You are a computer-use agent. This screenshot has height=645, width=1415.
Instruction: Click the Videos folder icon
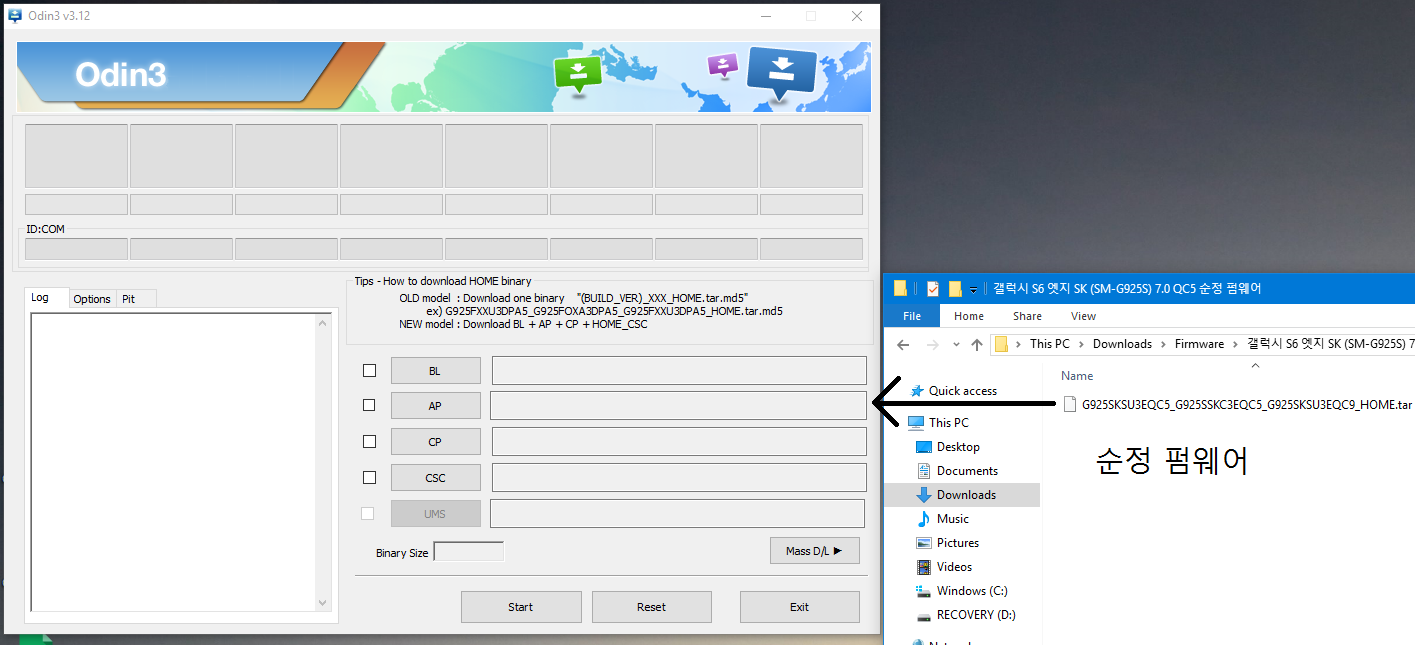pos(924,567)
